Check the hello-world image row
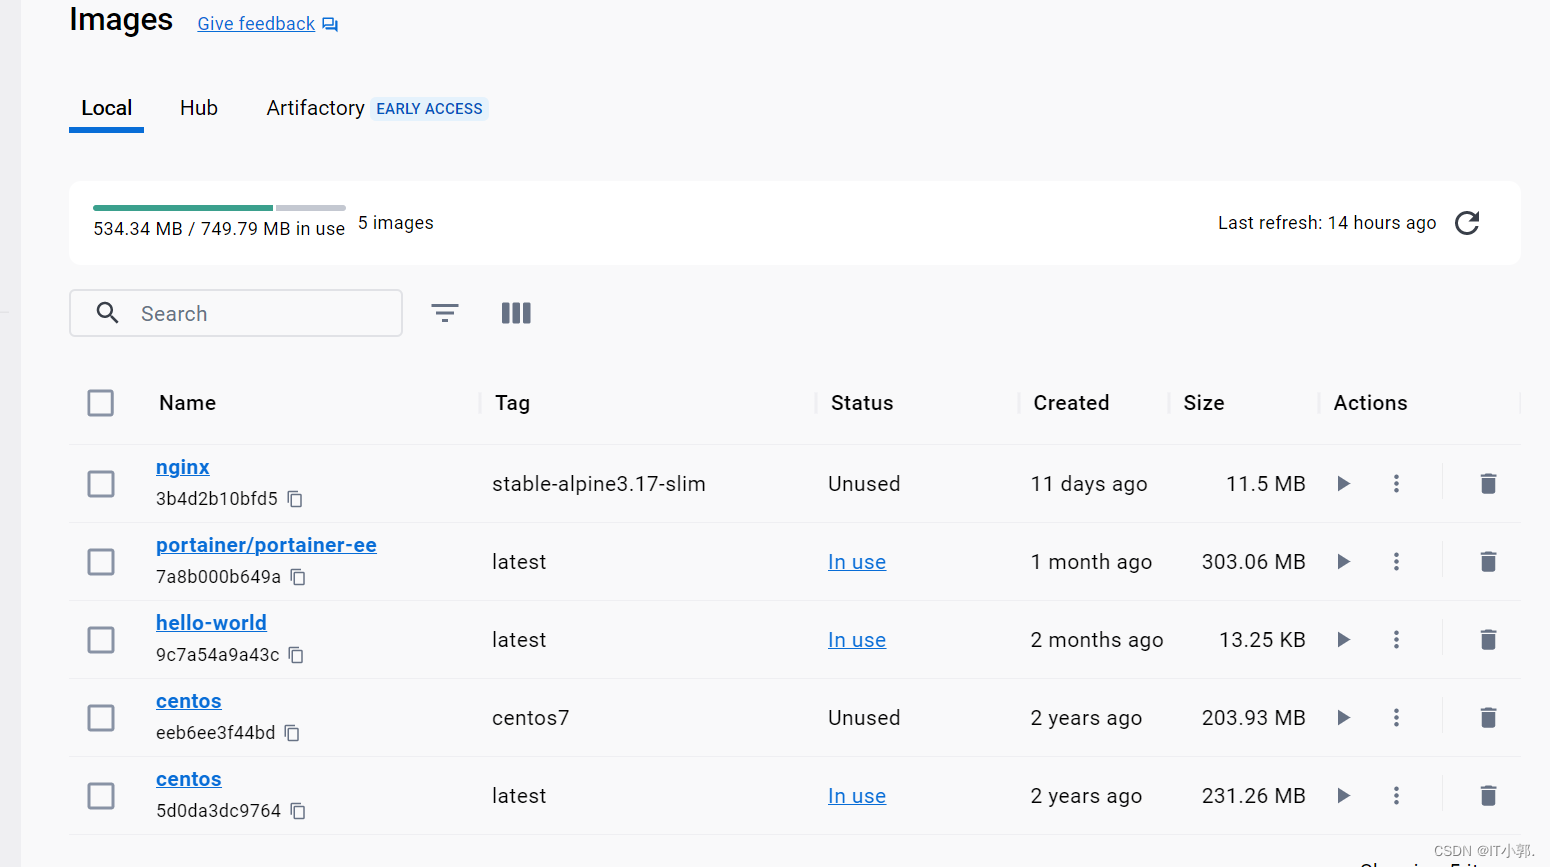This screenshot has height=867, width=1550. [101, 640]
